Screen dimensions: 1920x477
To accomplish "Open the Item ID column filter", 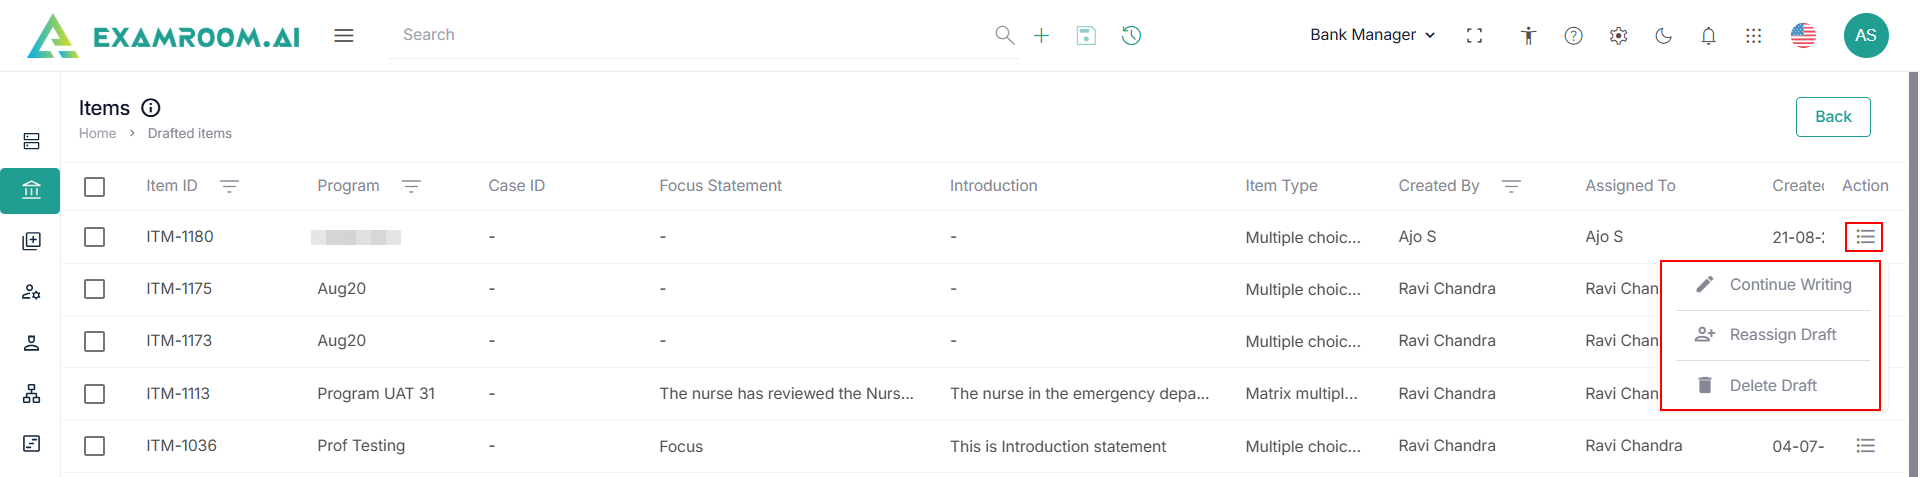I will [x=229, y=187].
